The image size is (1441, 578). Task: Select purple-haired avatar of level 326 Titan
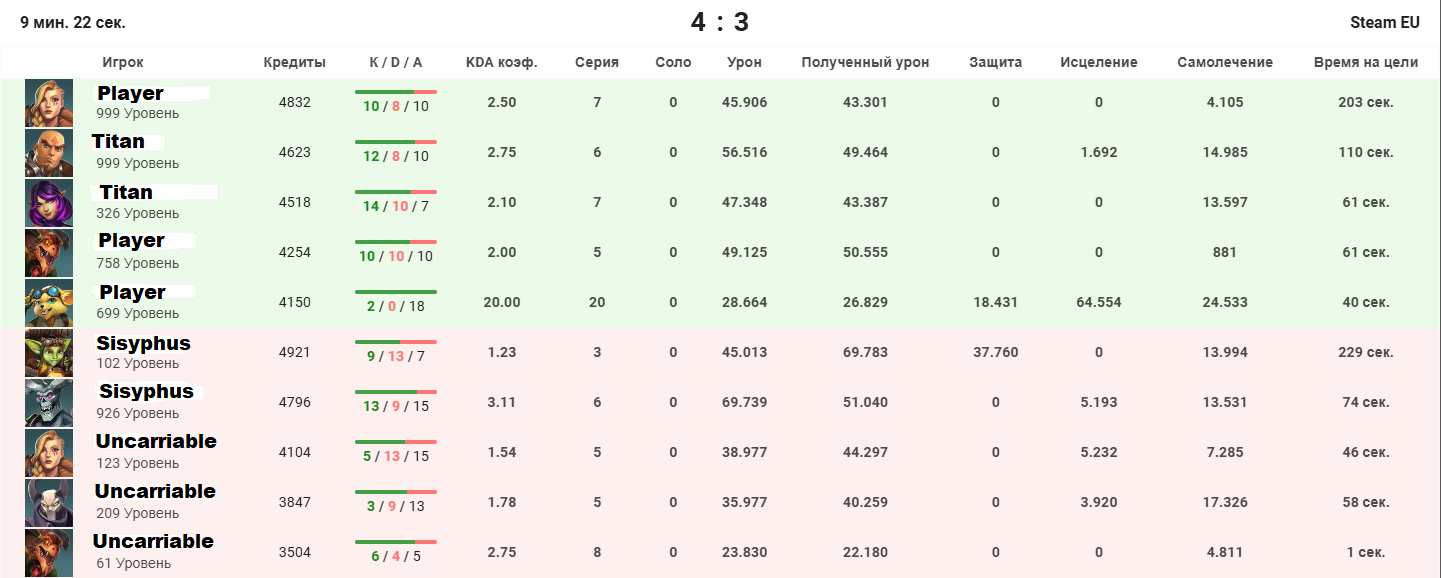coord(49,203)
